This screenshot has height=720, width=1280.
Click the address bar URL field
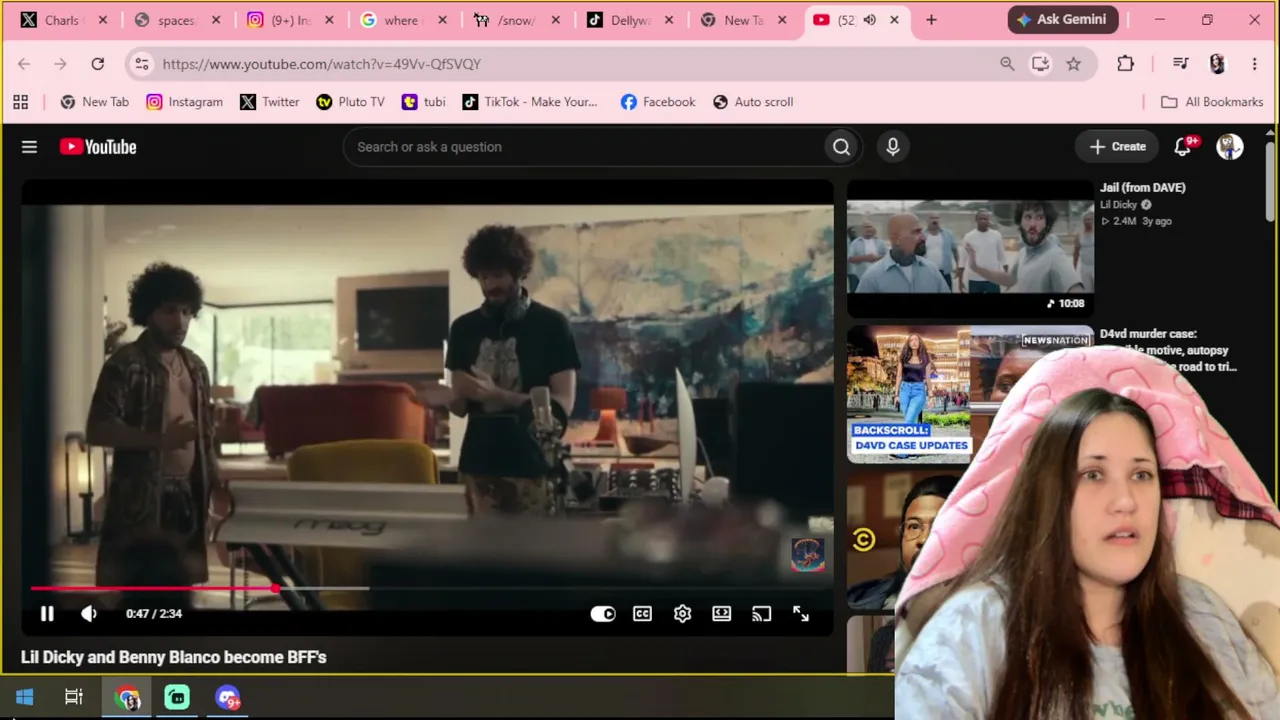click(x=575, y=64)
